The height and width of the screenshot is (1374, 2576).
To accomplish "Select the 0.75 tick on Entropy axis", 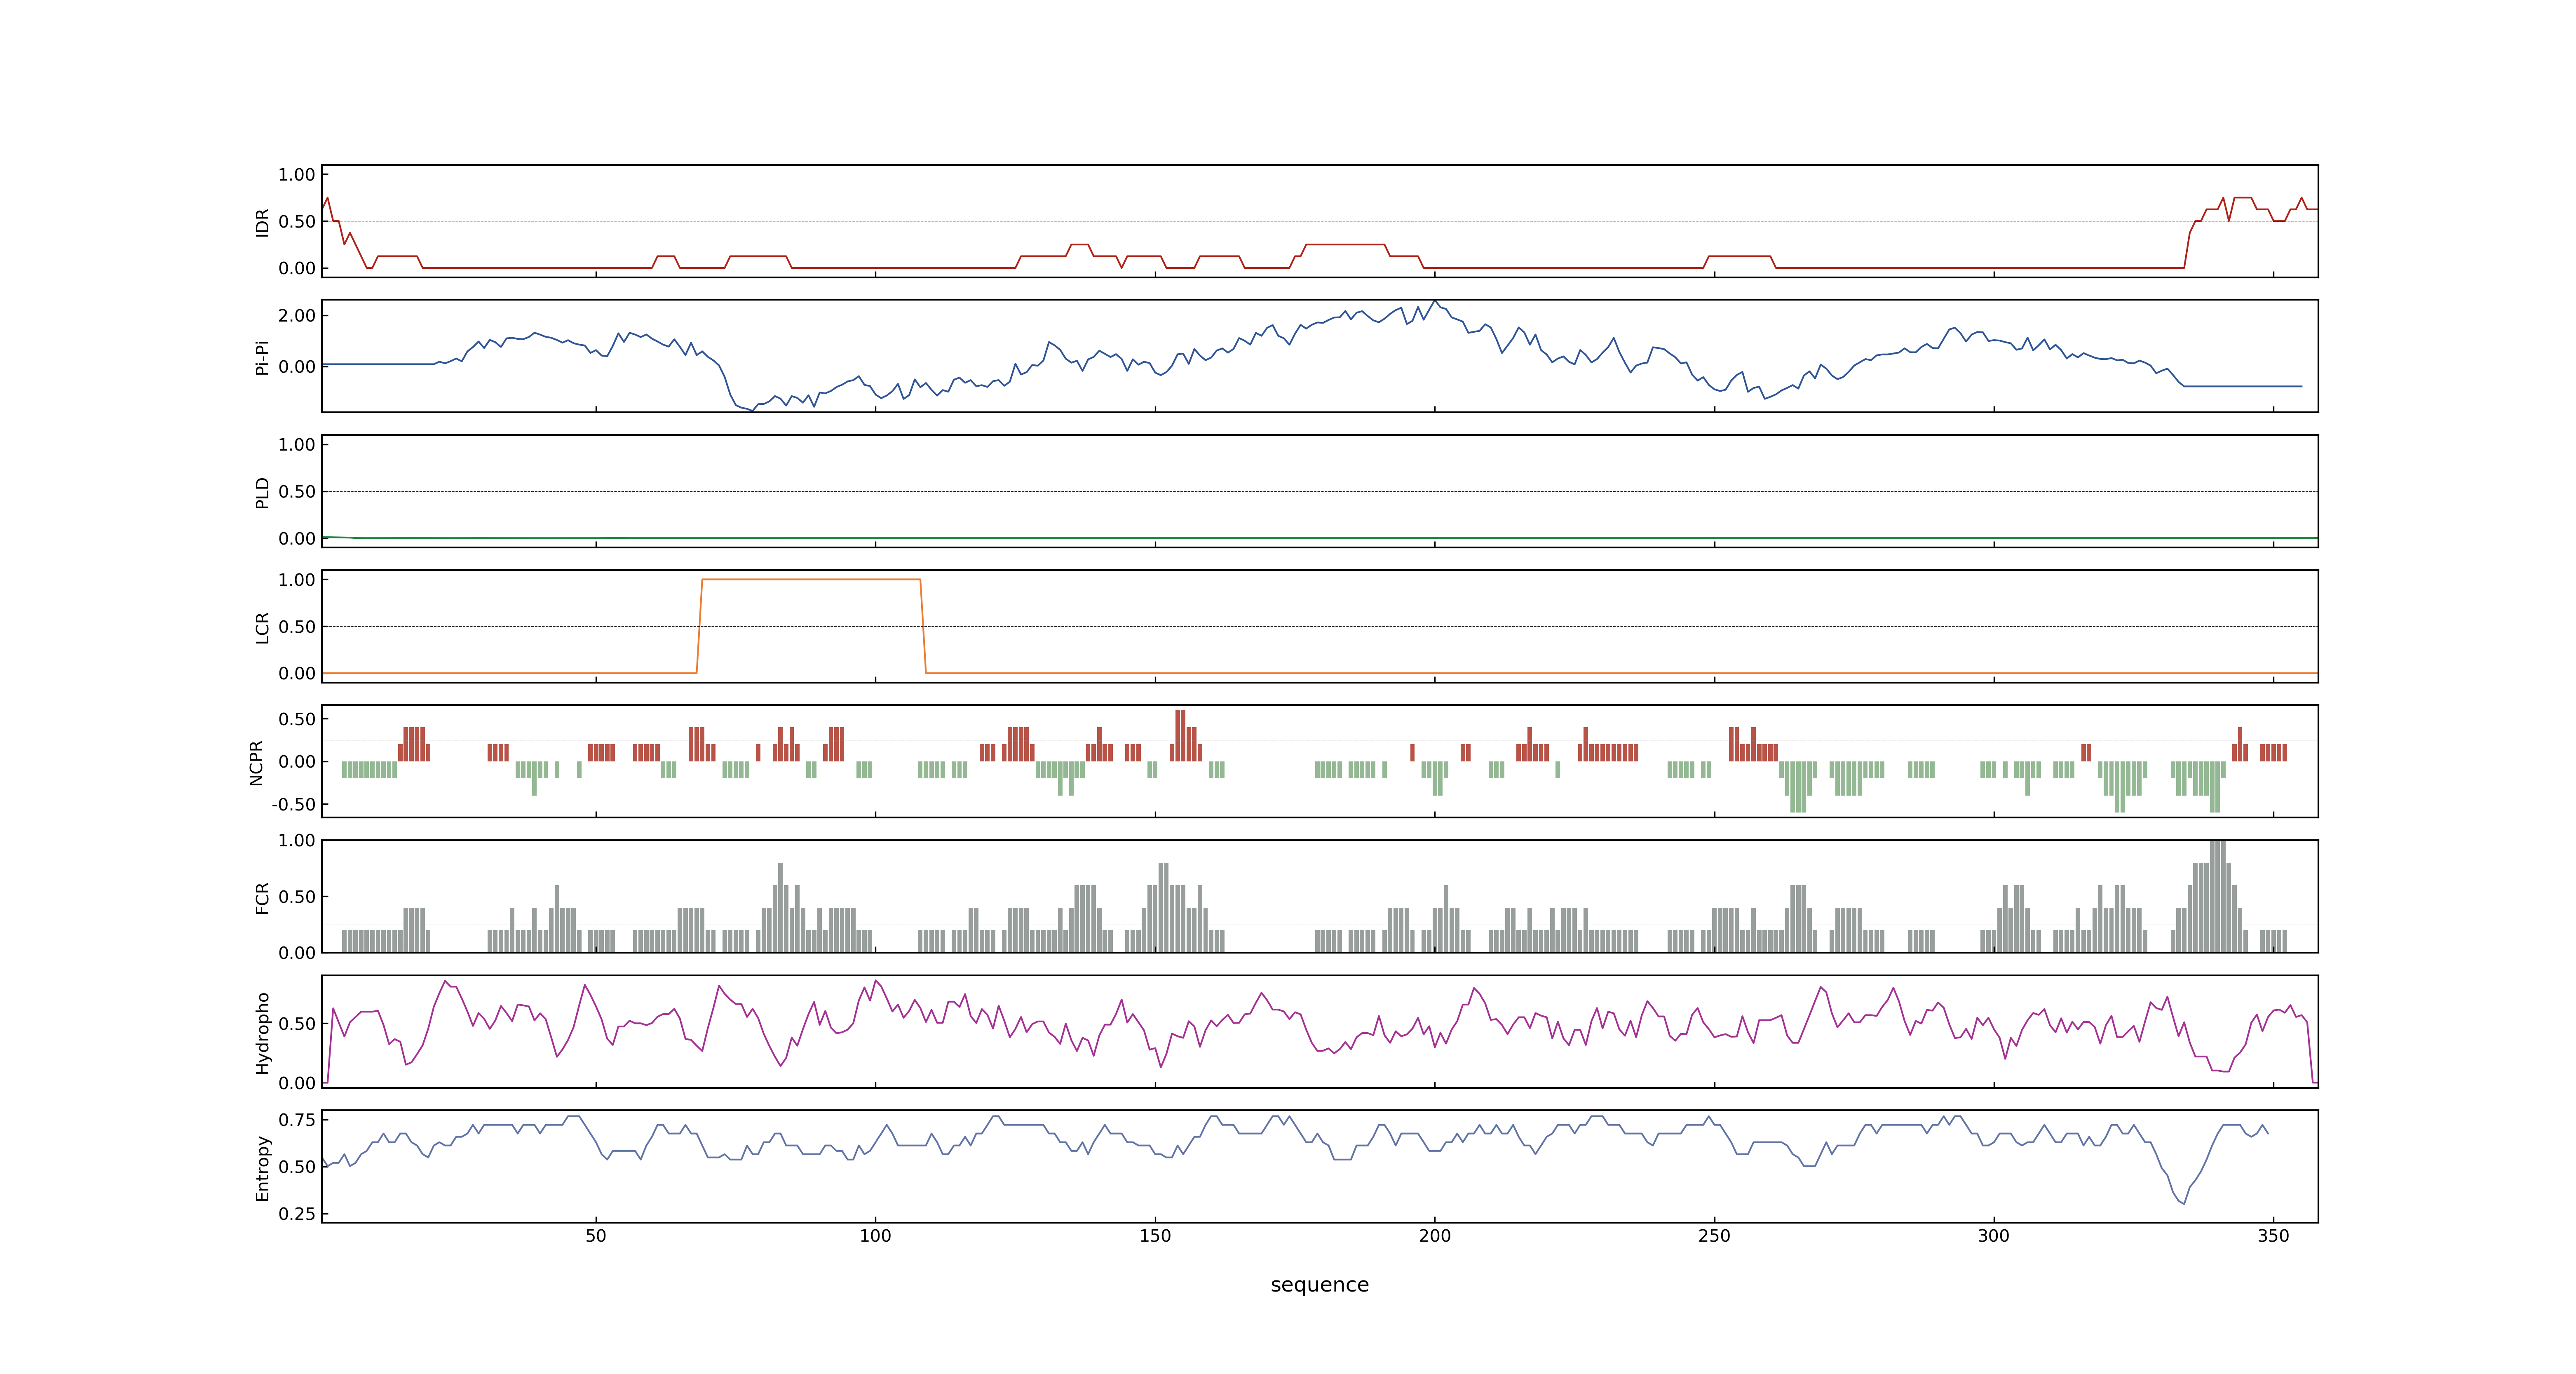I will click(x=297, y=1120).
